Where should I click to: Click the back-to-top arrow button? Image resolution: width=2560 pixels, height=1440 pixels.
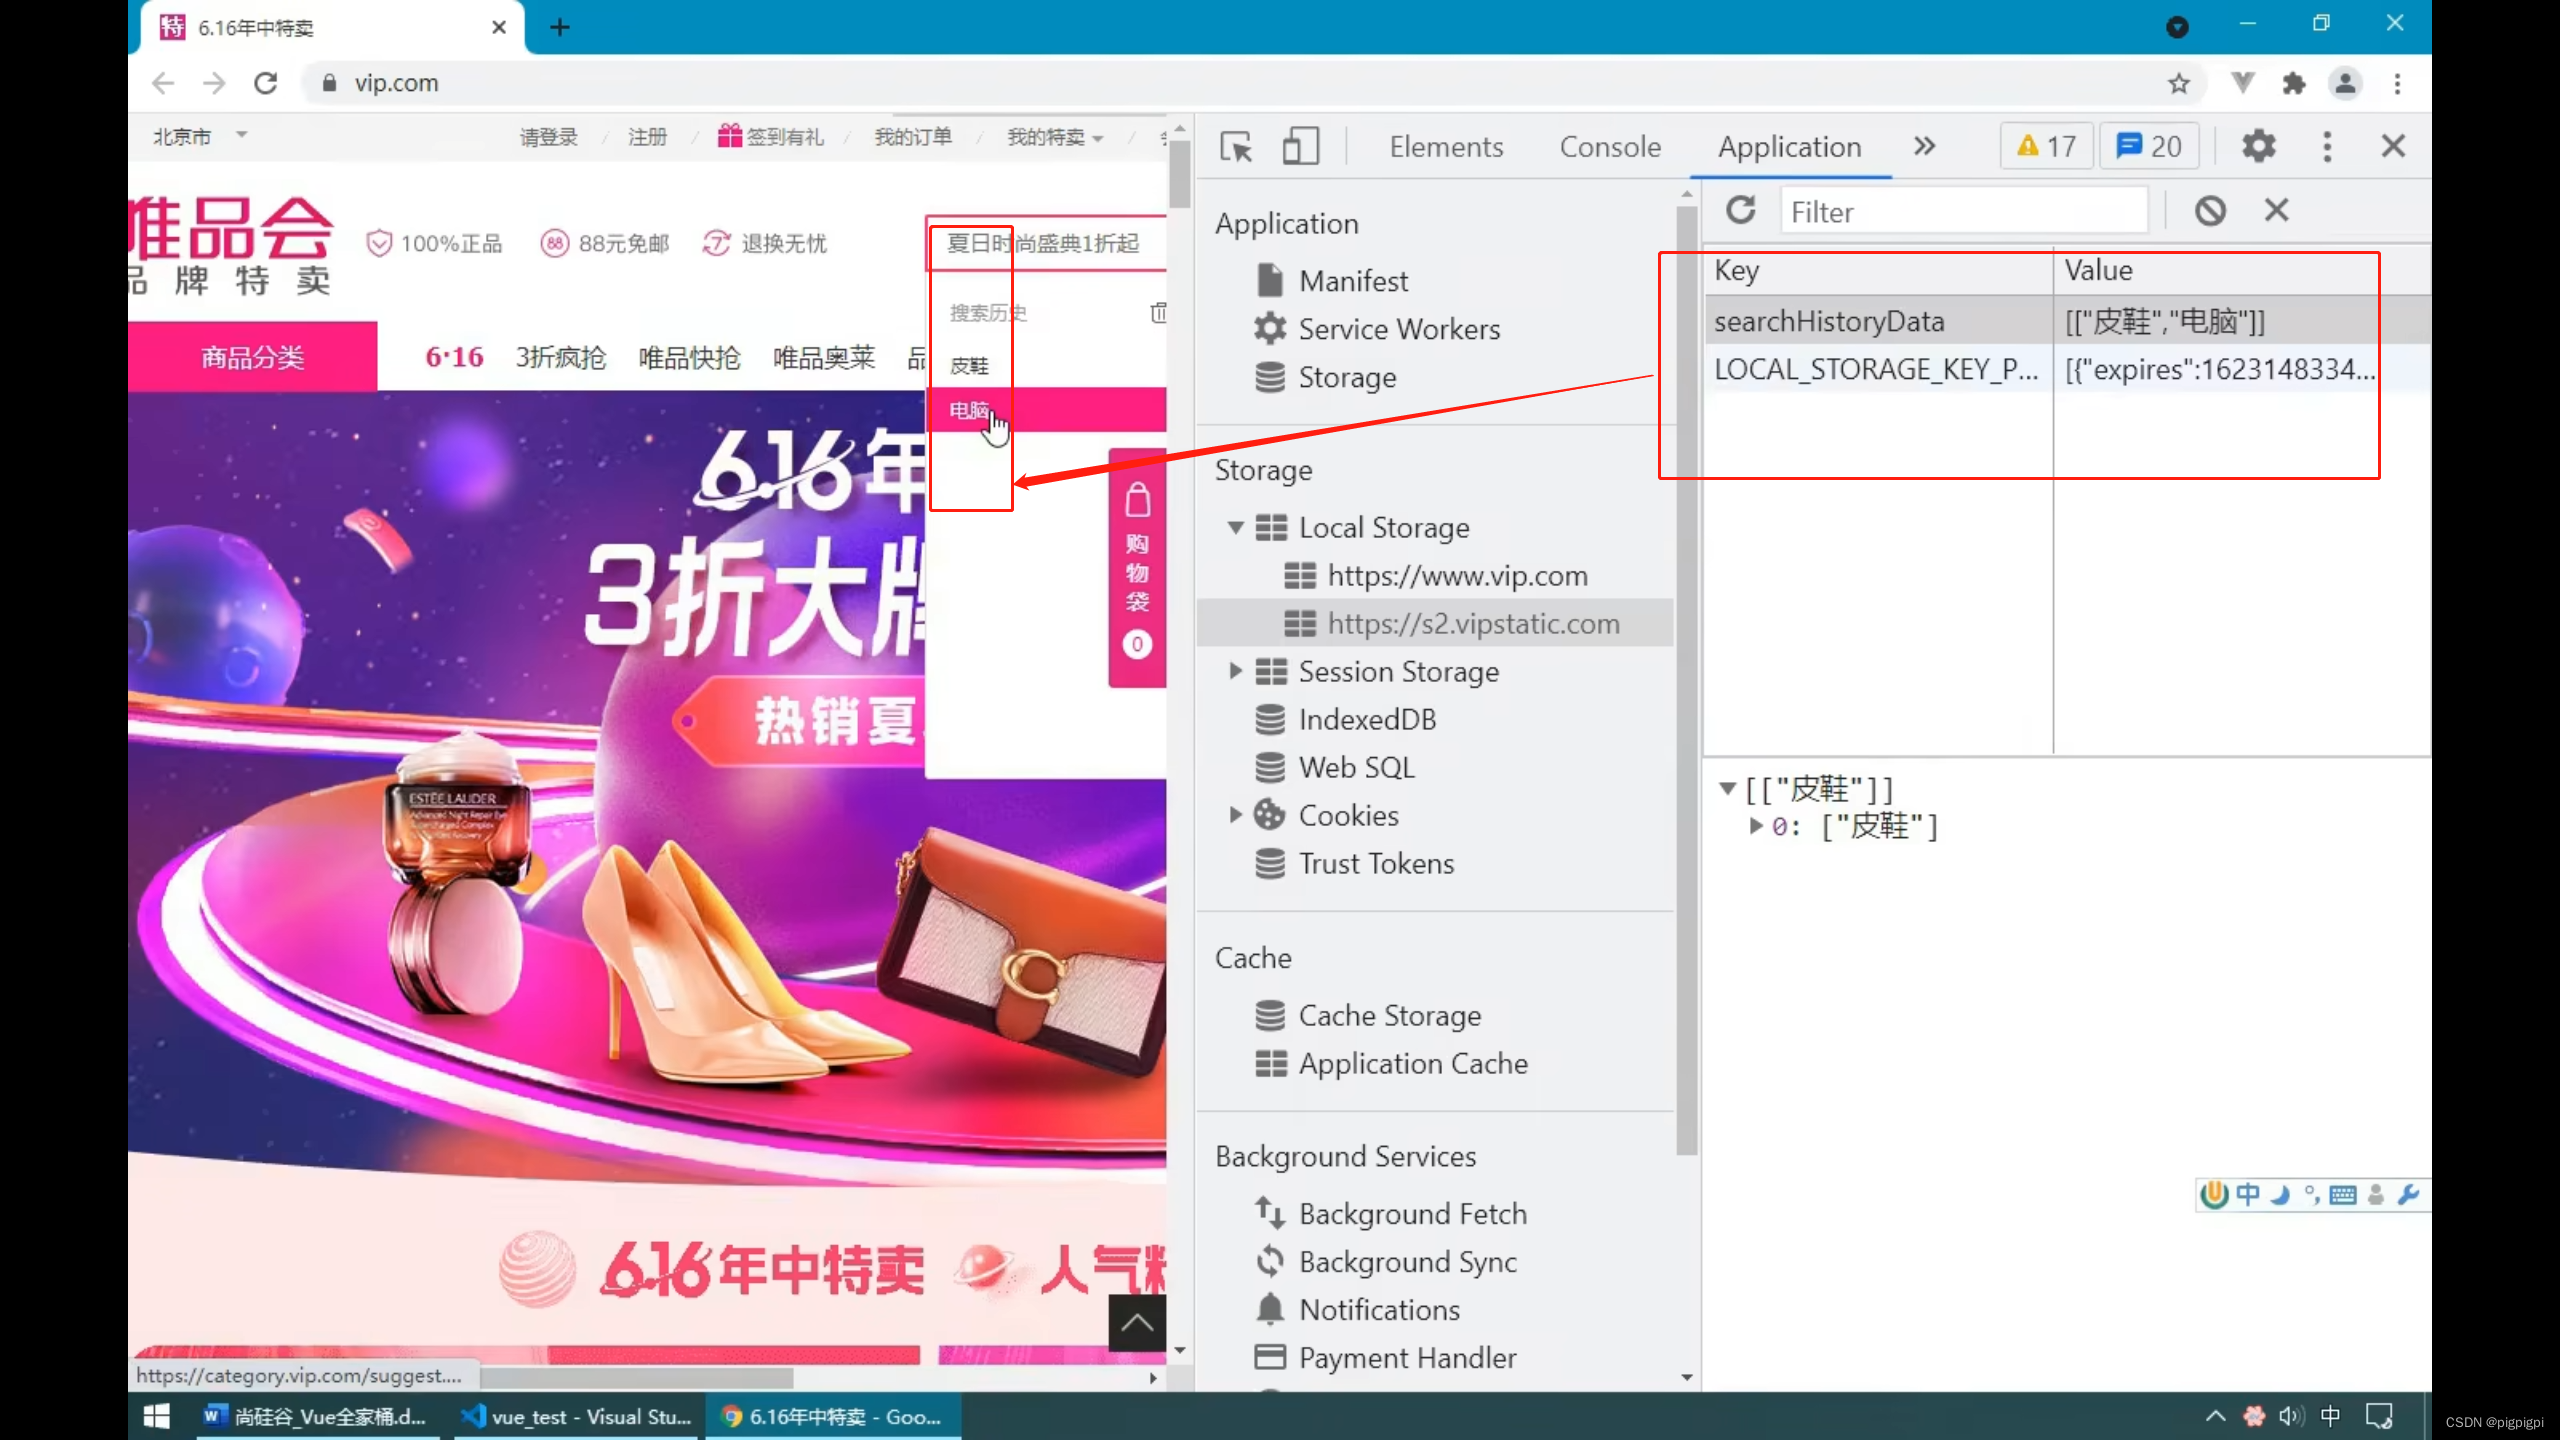pyautogui.click(x=1137, y=1323)
